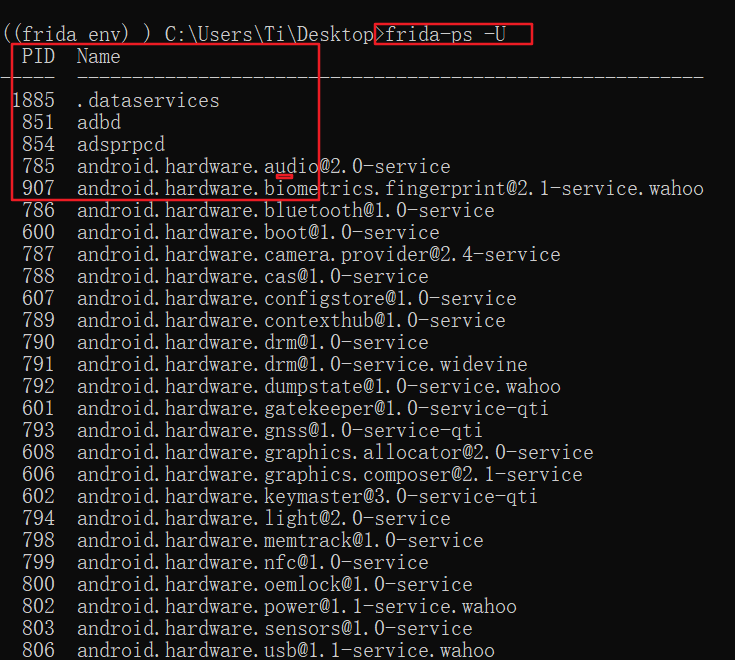This screenshot has width=735, height=660.
Task: Click PID value 786
Action: [38, 210]
